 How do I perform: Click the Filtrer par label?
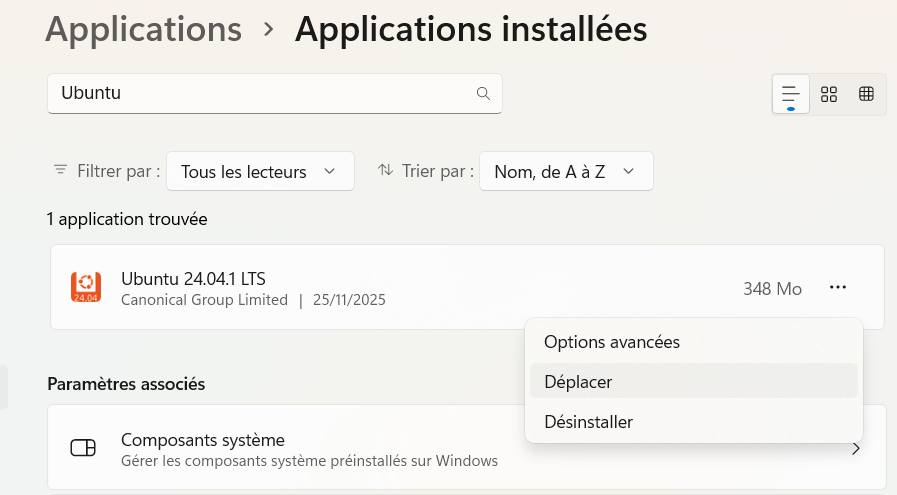118,171
